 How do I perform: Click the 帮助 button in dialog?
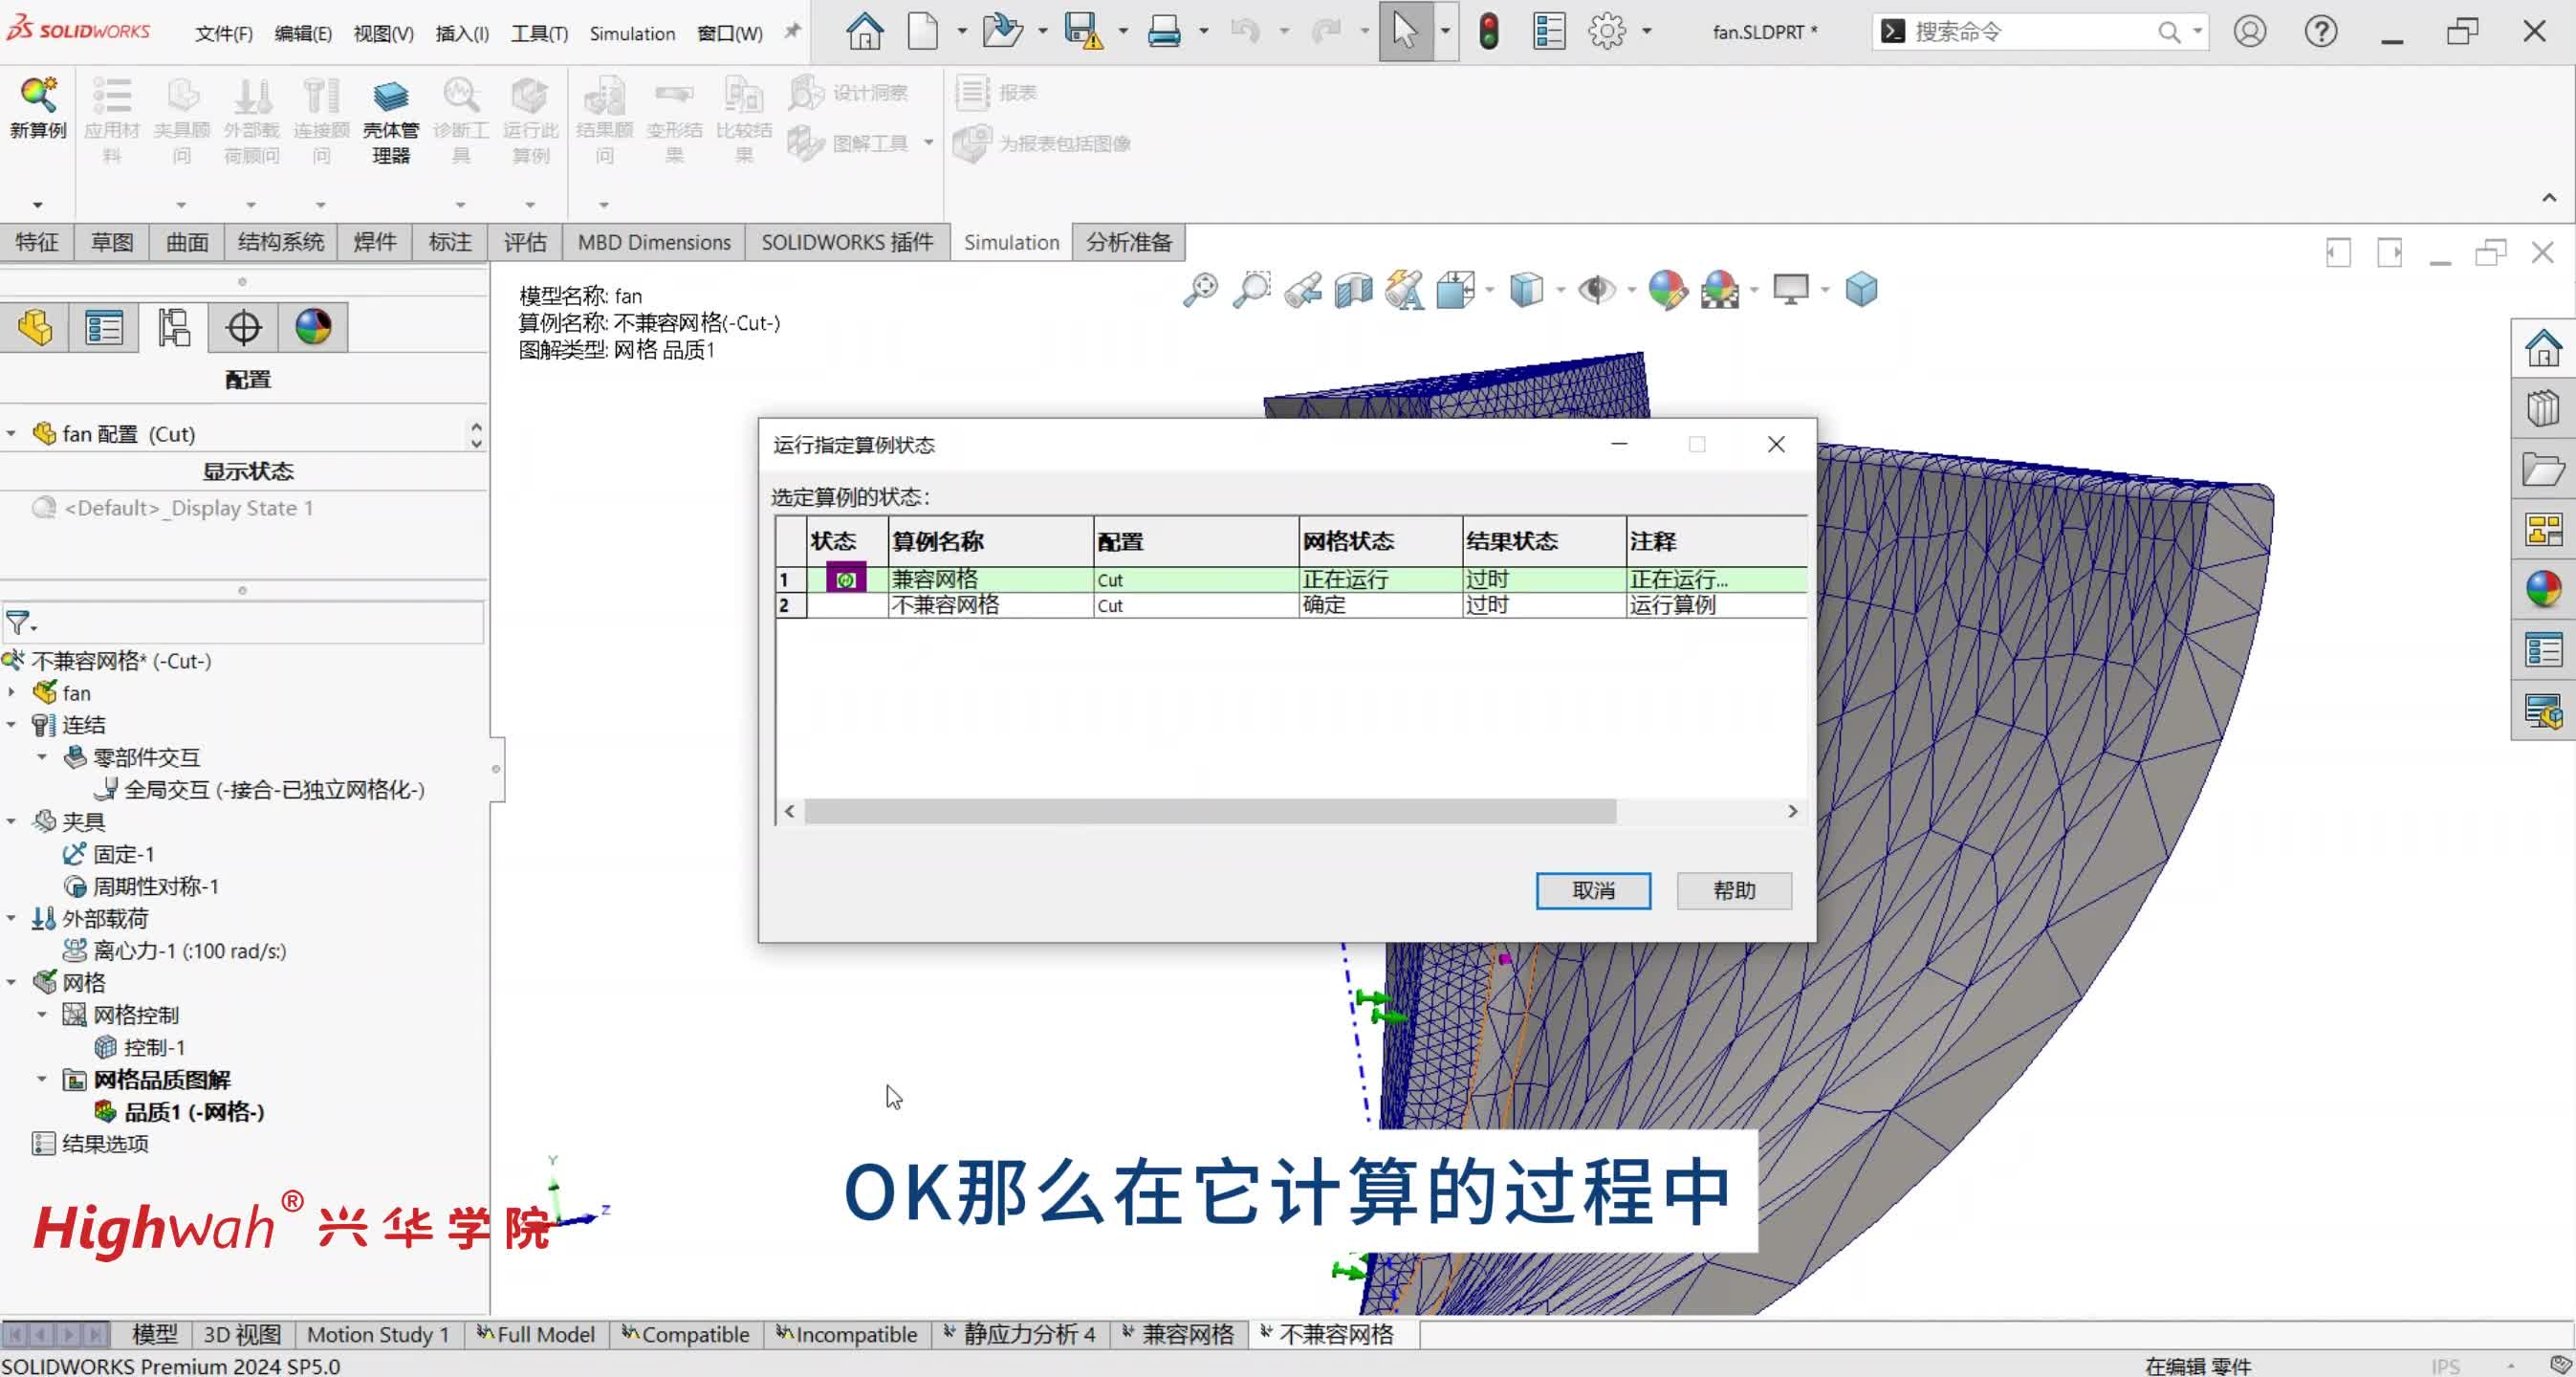pos(1733,891)
